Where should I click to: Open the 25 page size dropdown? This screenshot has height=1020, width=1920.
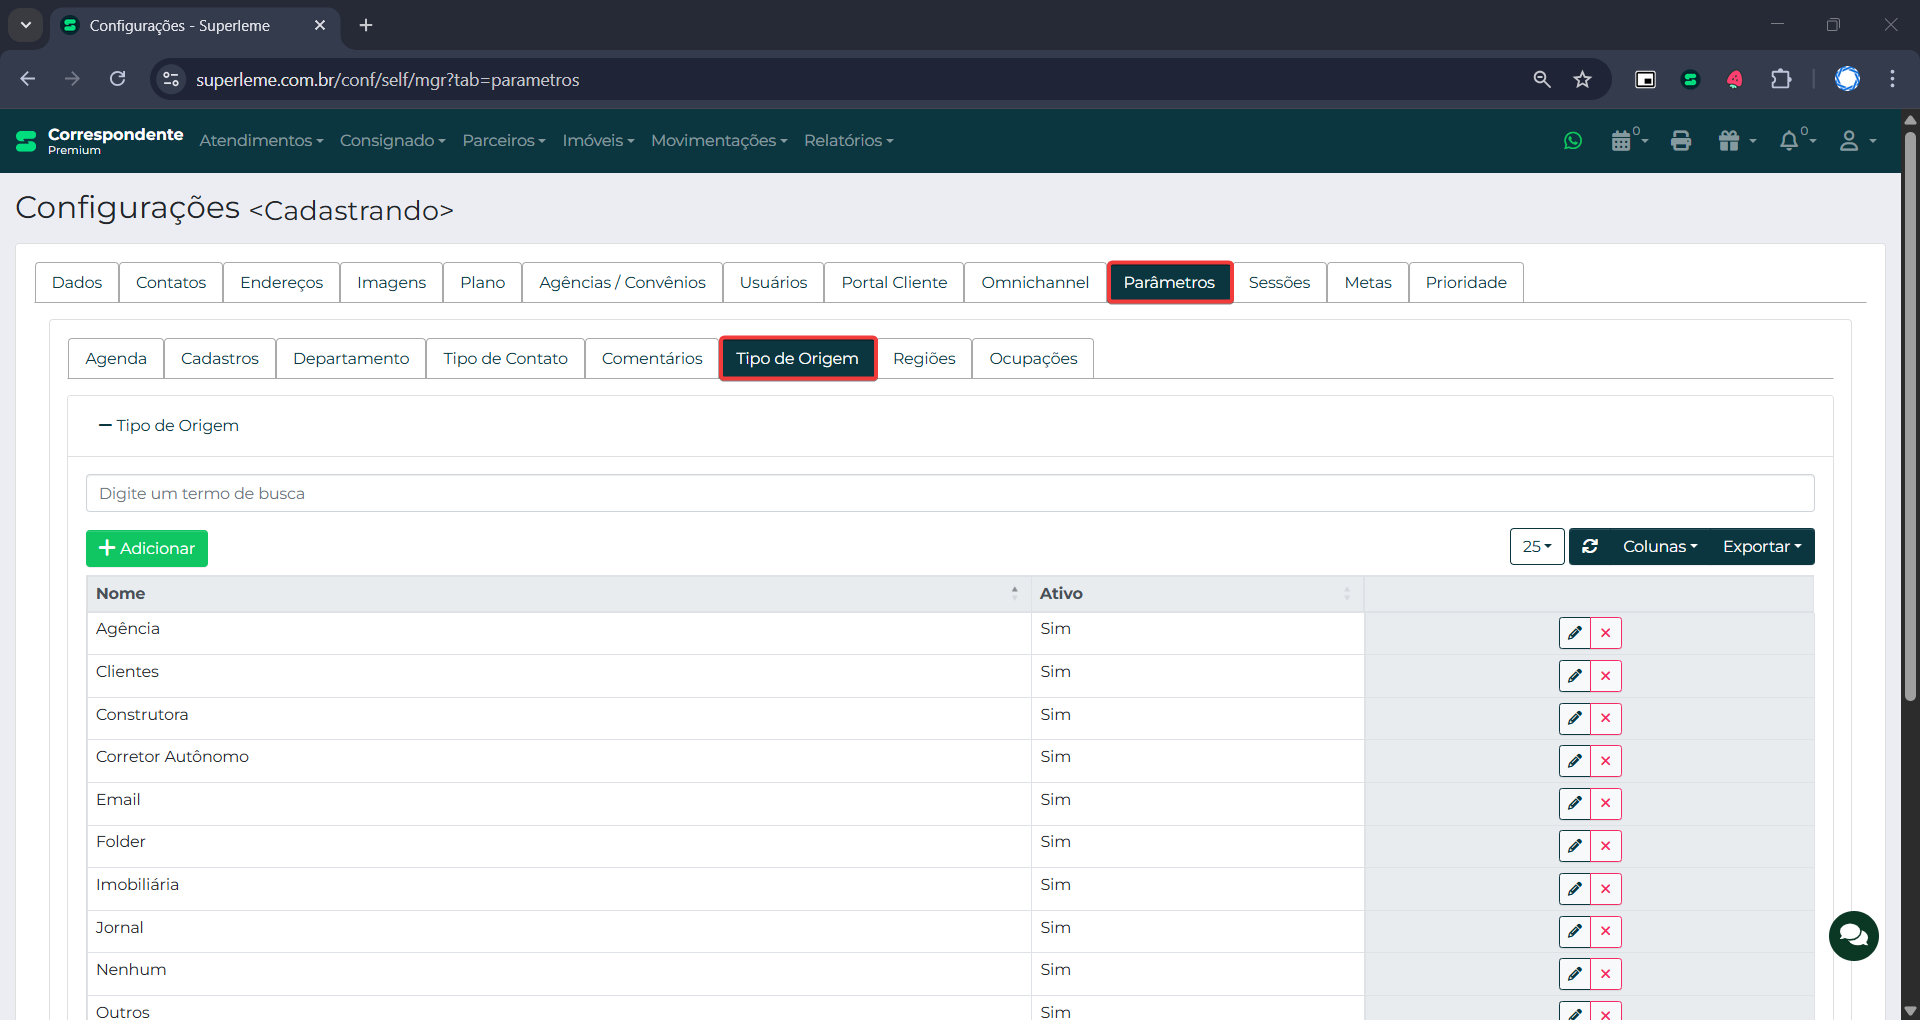click(1536, 547)
